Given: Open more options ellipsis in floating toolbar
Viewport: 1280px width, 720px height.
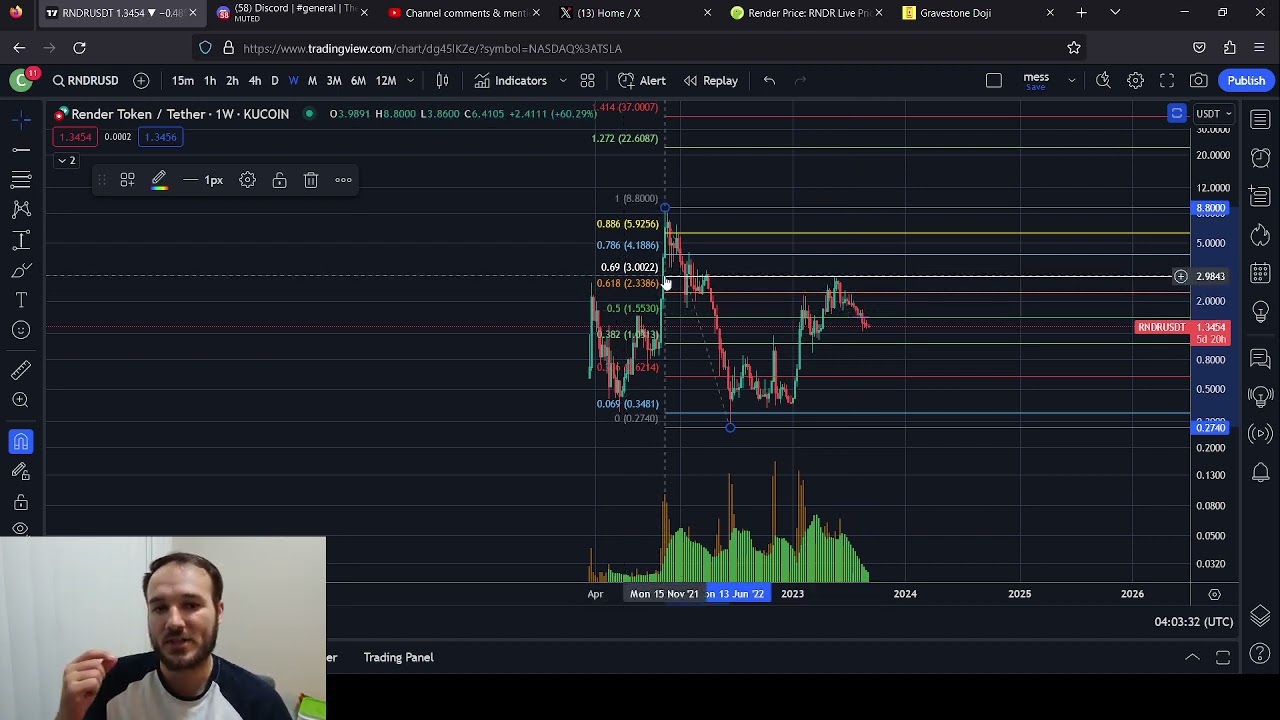Looking at the screenshot, I should (x=343, y=180).
